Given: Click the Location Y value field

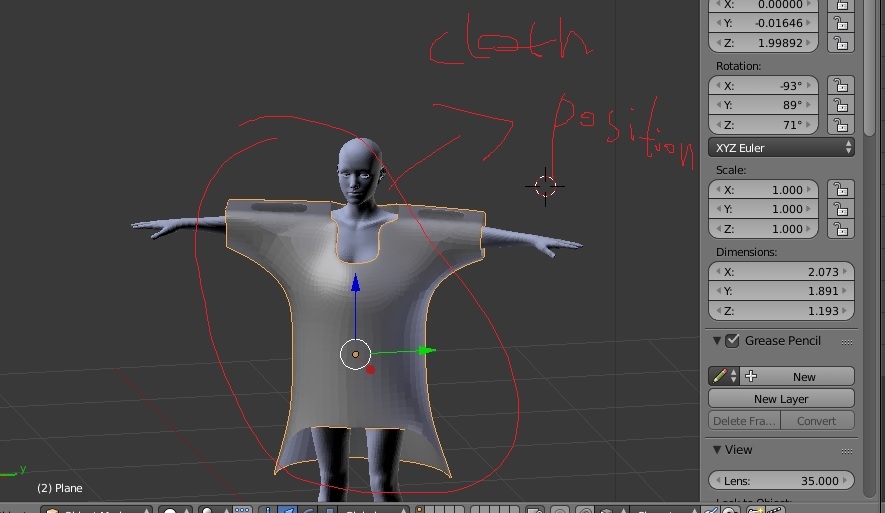Looking at the screenshot, I should [x=763, y=23].
